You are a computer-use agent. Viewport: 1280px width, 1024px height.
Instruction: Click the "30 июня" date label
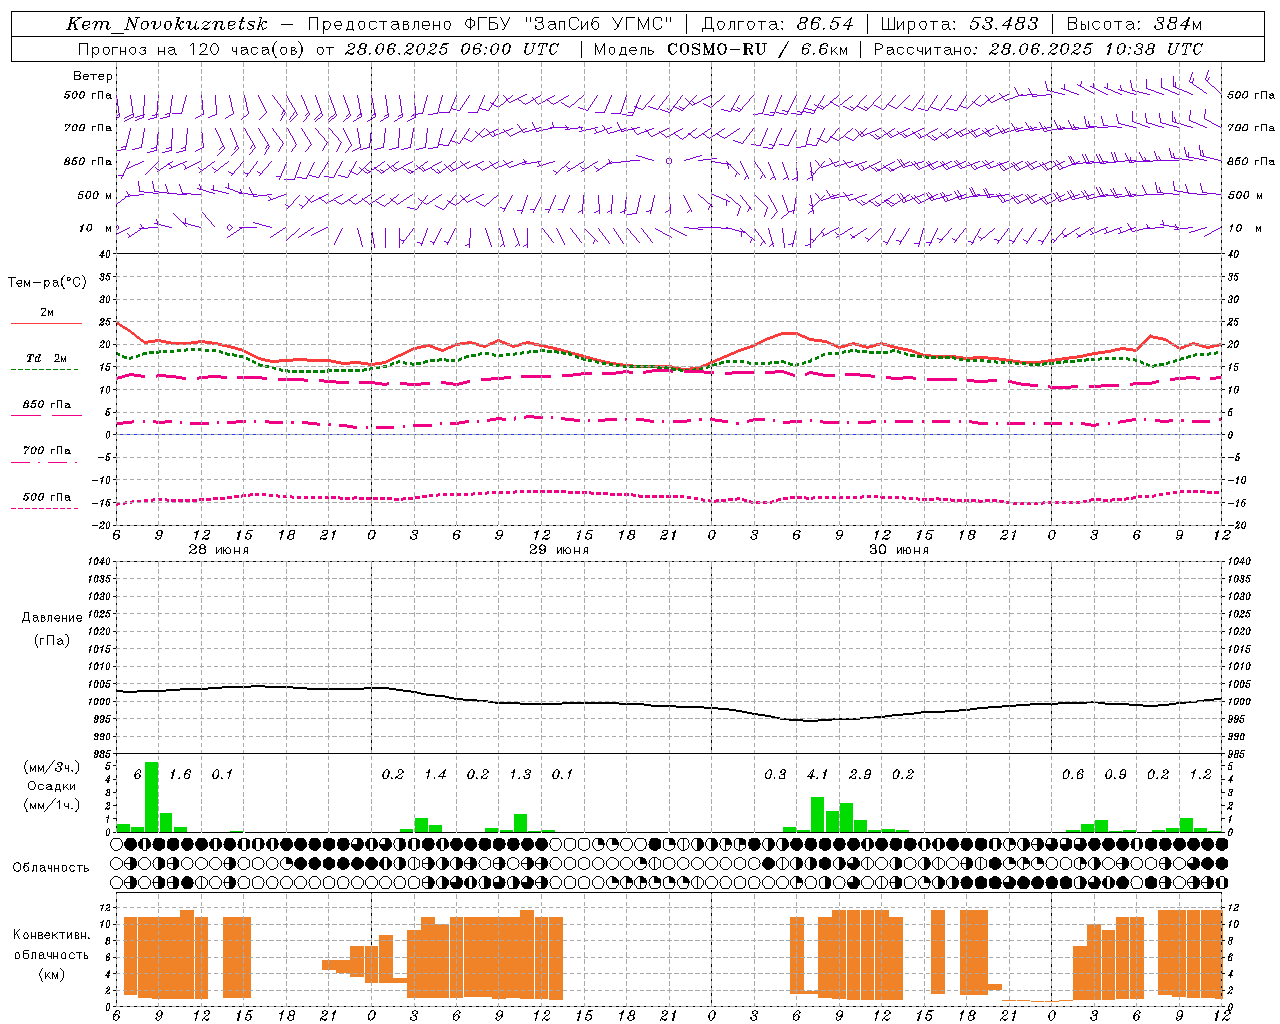tap(898, 550)
